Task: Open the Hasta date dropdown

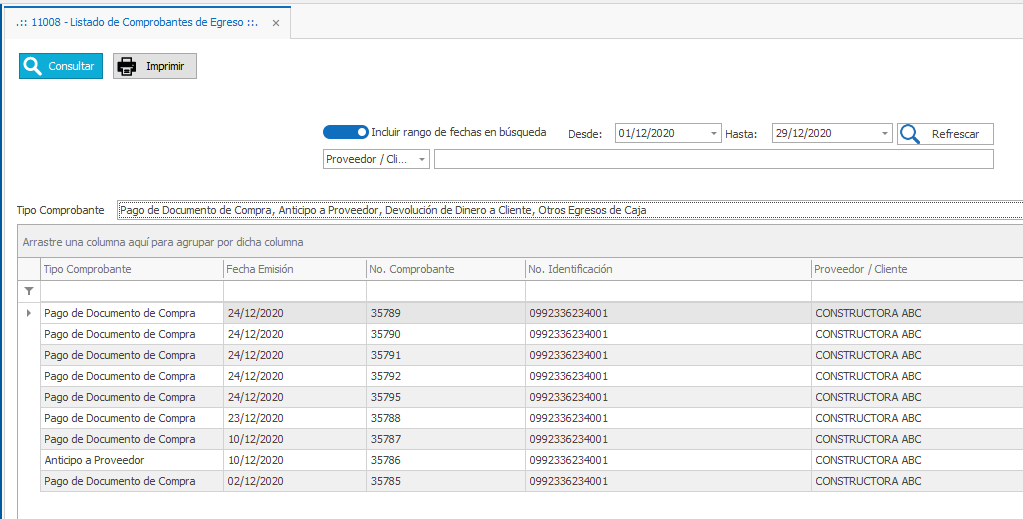Action: click(x=885, y=133)
